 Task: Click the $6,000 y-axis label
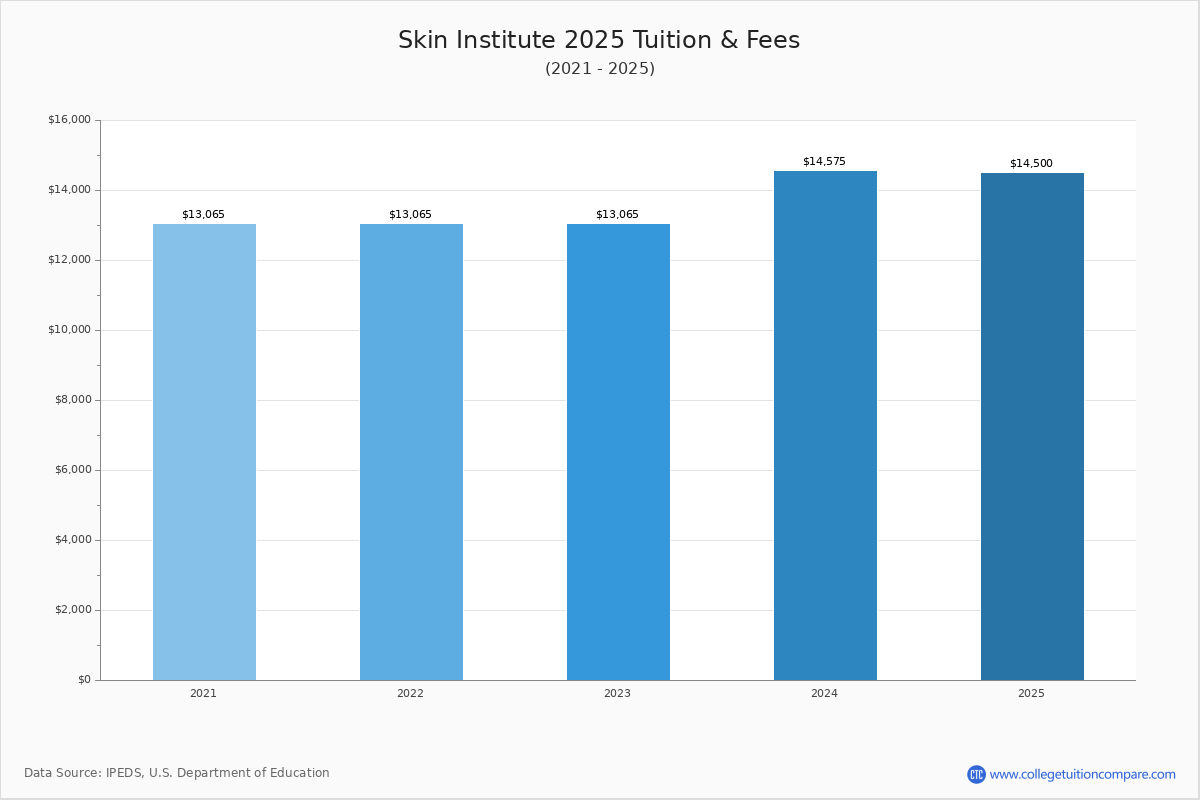[72, 470]
